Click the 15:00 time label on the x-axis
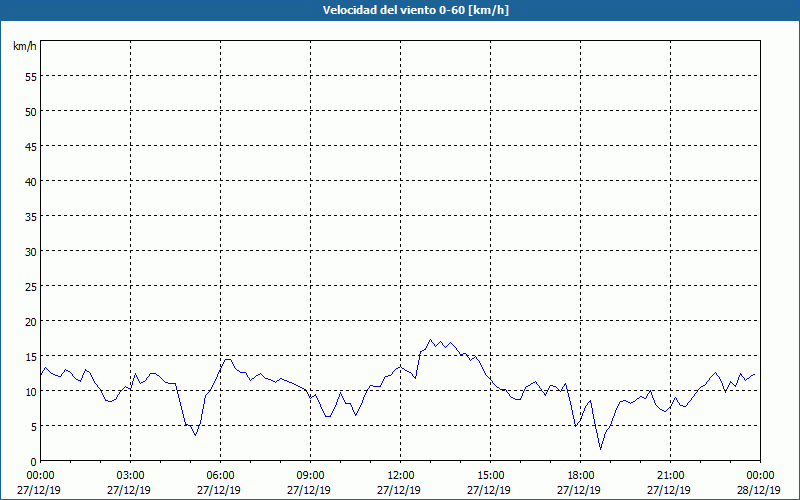Image resolution: width=800 pixels, height=500 pixels. coord(491,475)
